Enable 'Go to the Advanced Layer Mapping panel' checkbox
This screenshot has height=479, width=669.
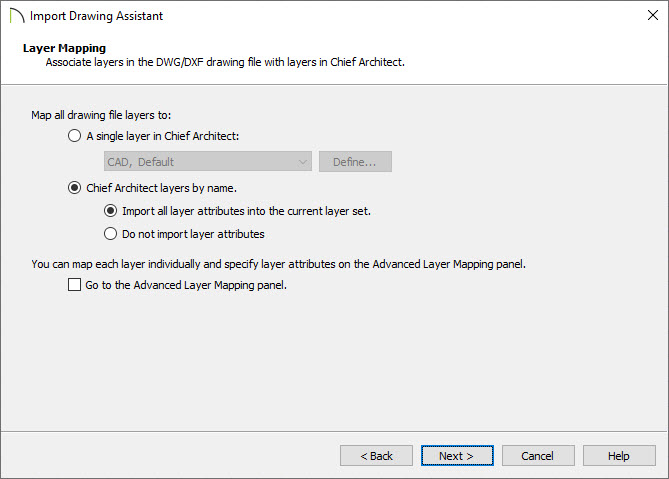[x=74, y=285]
